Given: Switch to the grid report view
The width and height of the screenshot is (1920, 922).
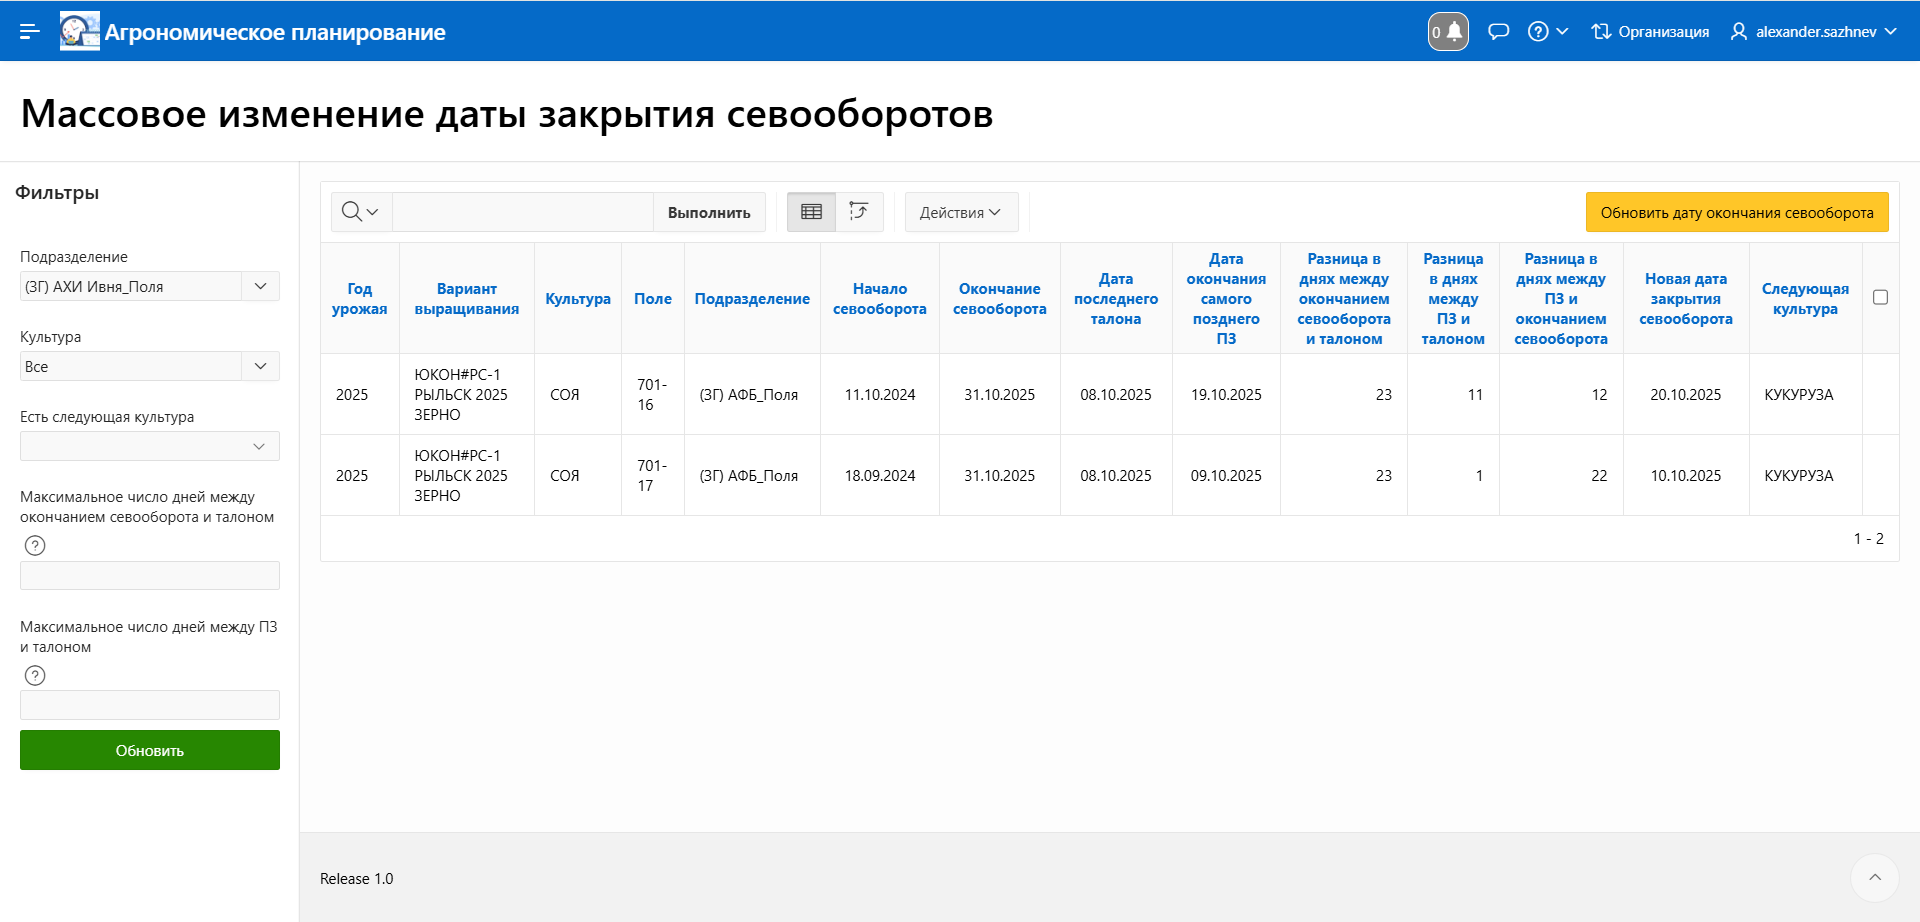Looking at the screenshot, I should click(x=811, y=212).
